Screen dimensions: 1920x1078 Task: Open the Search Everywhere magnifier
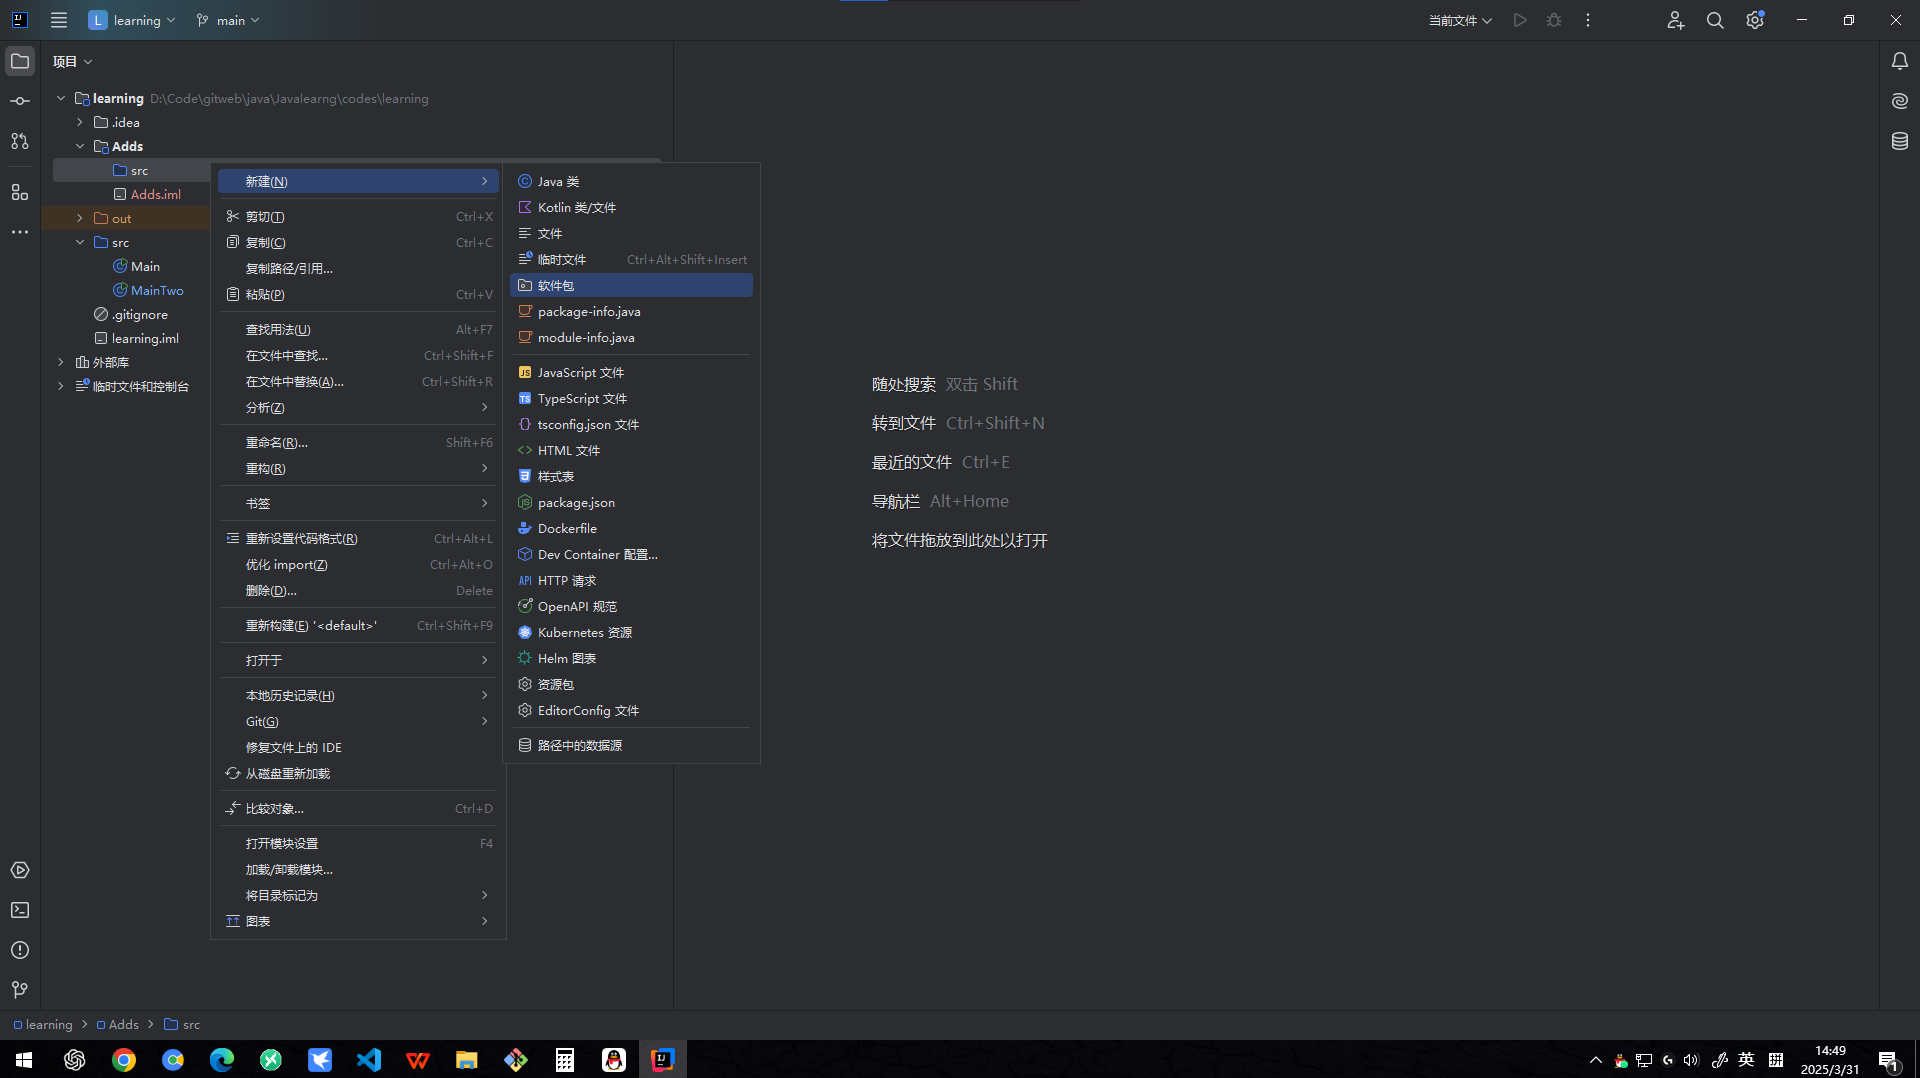1715,20
